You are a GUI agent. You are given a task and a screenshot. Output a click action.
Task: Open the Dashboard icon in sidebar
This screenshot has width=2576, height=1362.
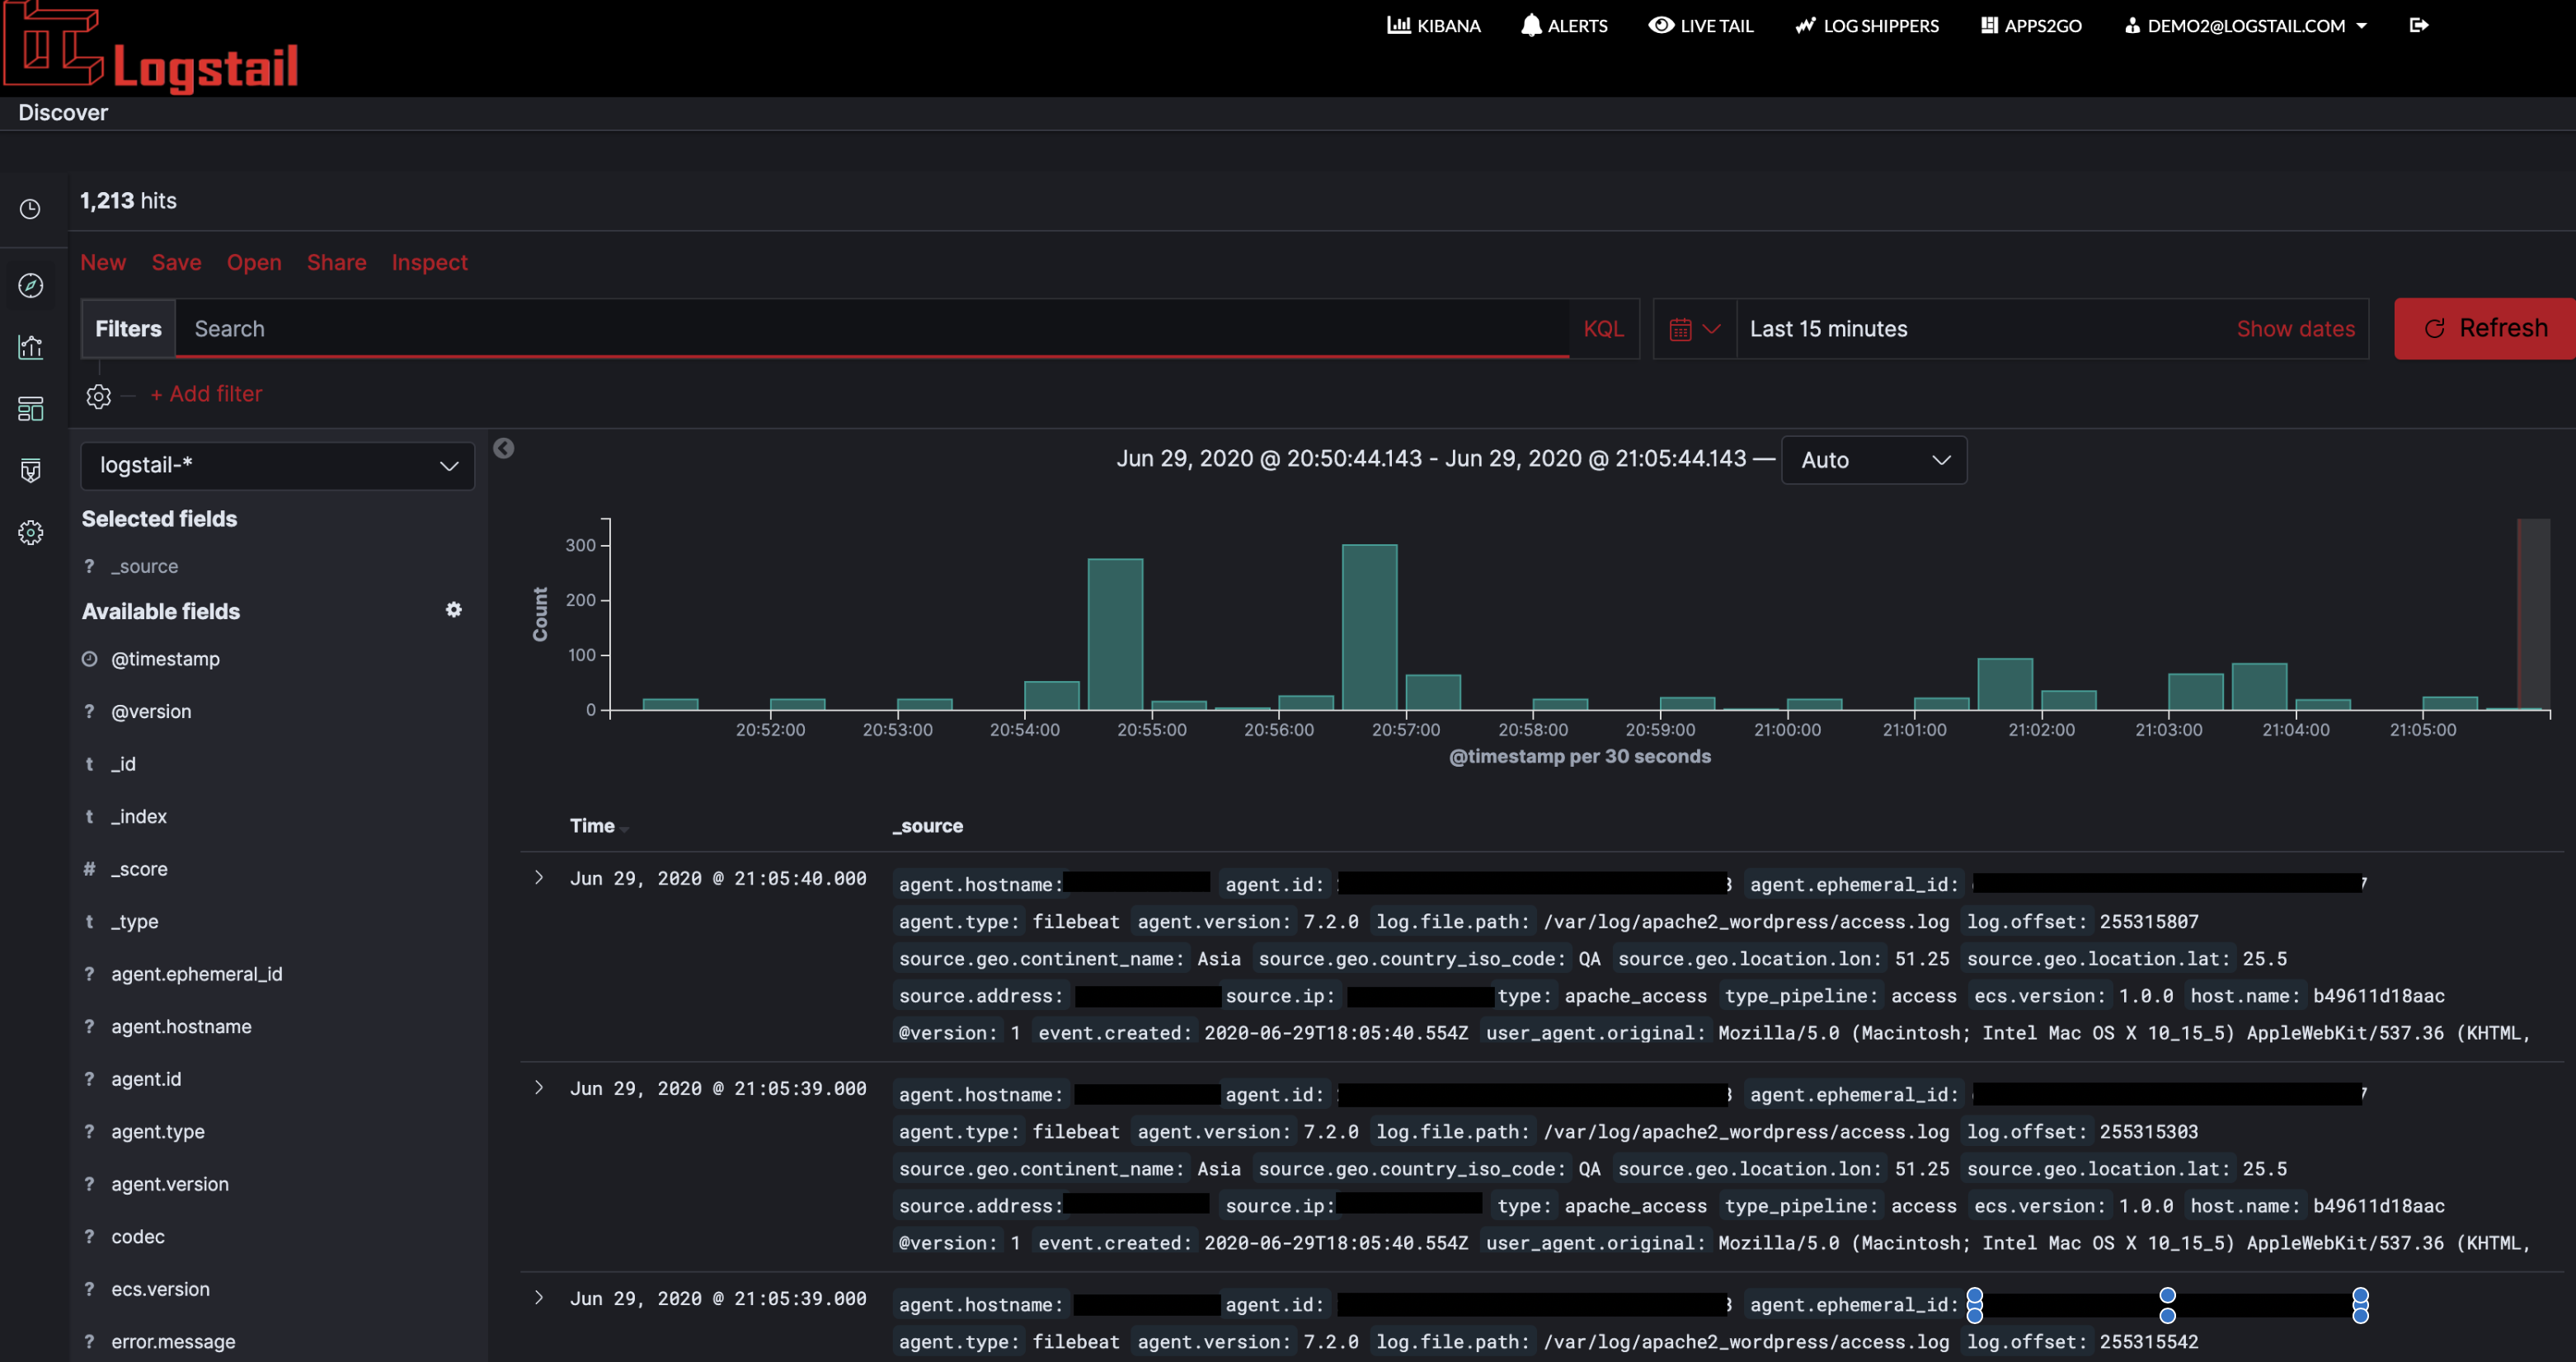31,409
